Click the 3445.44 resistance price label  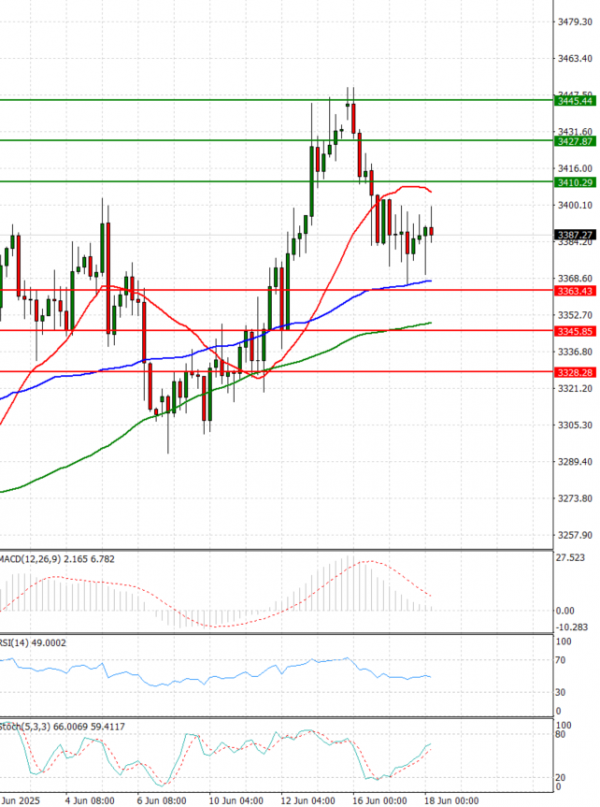[x=575, y=101]
